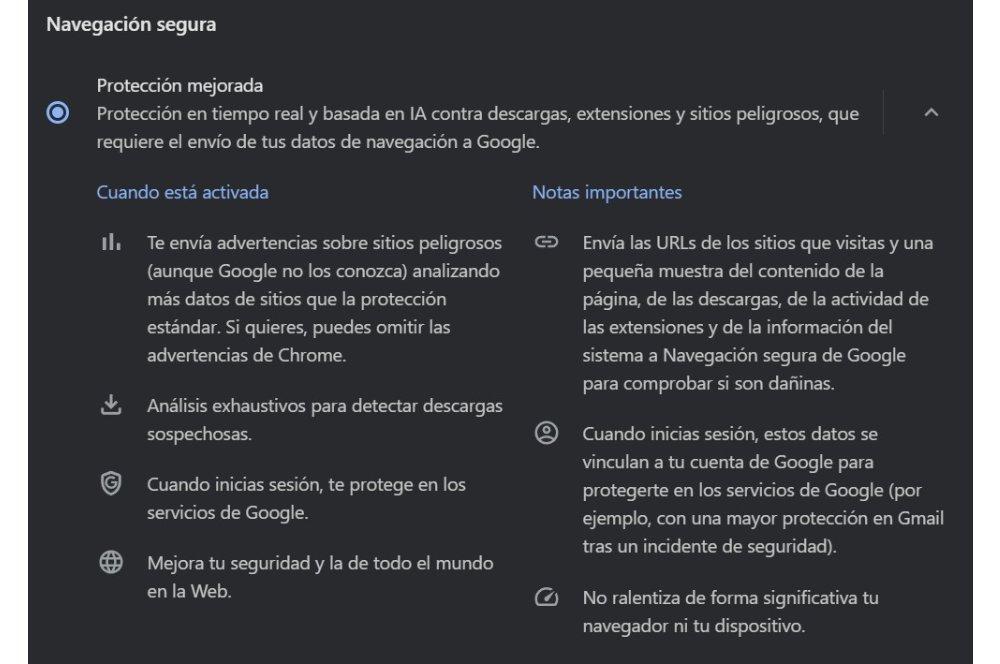The height and width of the screenshot is (664, 1000).
Task: Click the download analysis icon
Action: point(110,405)
